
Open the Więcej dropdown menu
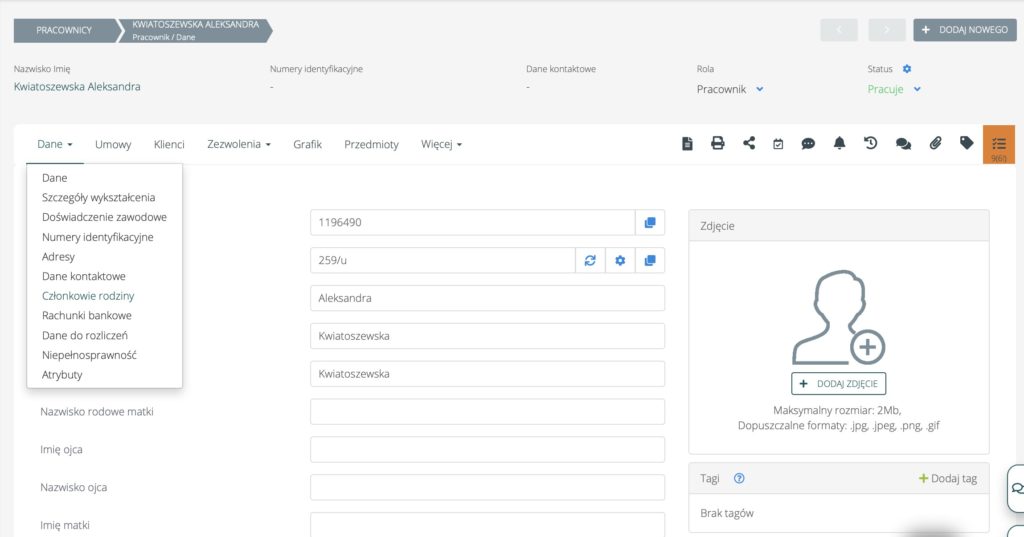(x=441, y=144)
